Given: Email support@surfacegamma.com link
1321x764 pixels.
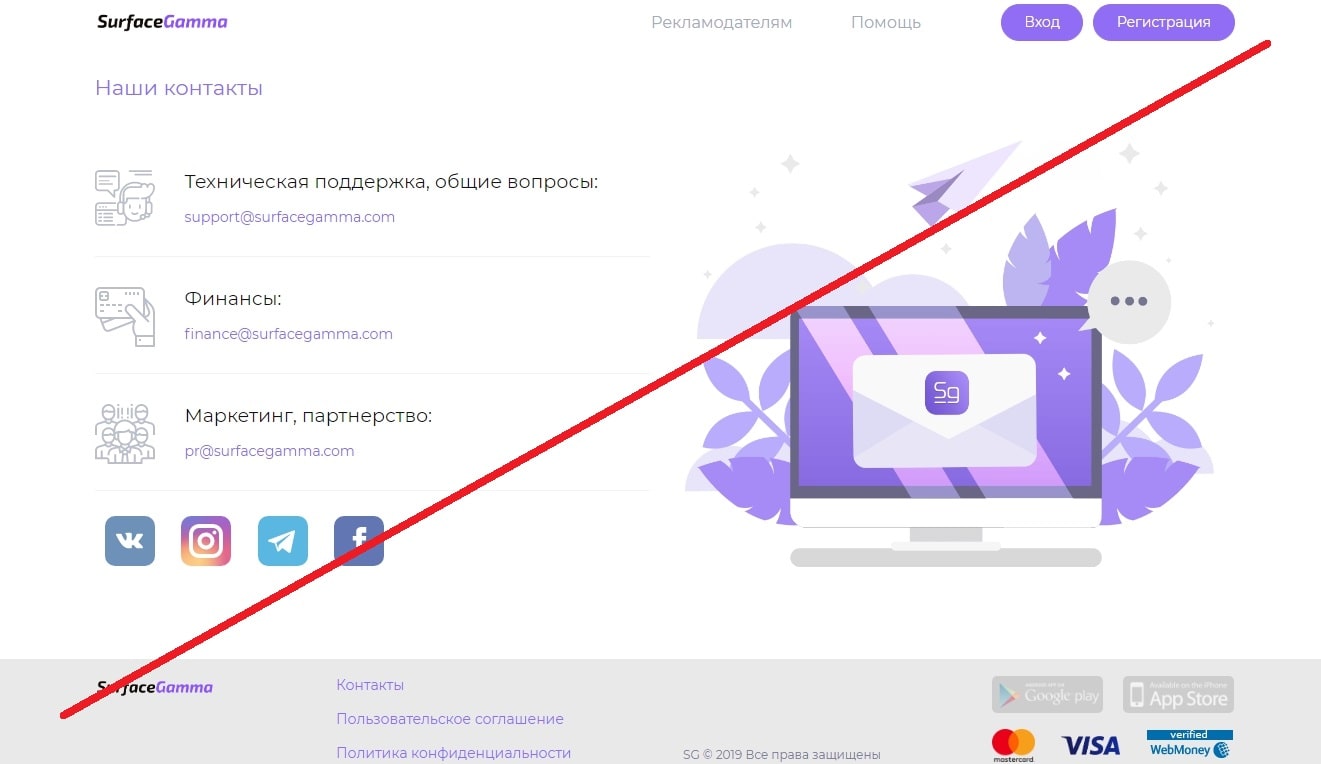Looking at the screenshot, I should (x=290, y=217).
